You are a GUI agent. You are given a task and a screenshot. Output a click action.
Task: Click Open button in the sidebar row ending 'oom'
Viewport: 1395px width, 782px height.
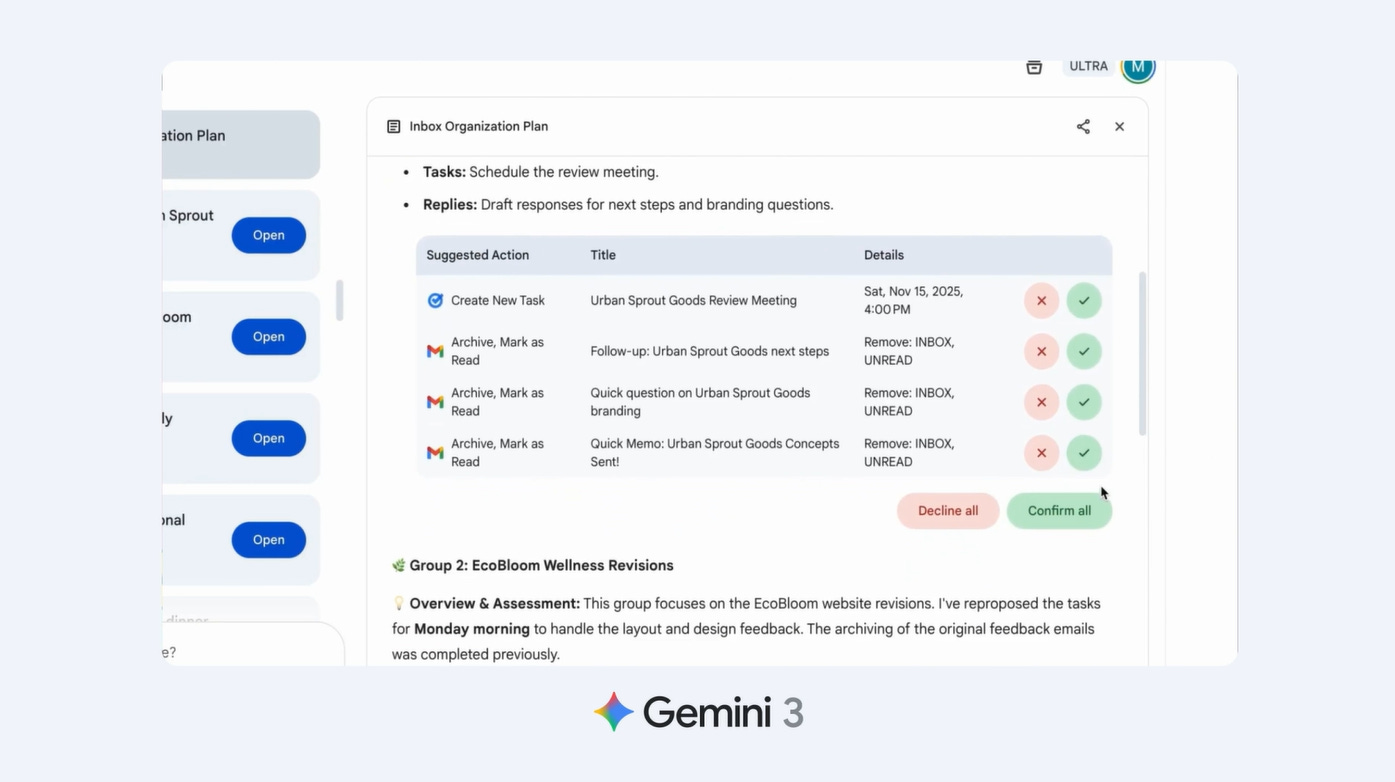pyautogui.click(x=268, y=337)
